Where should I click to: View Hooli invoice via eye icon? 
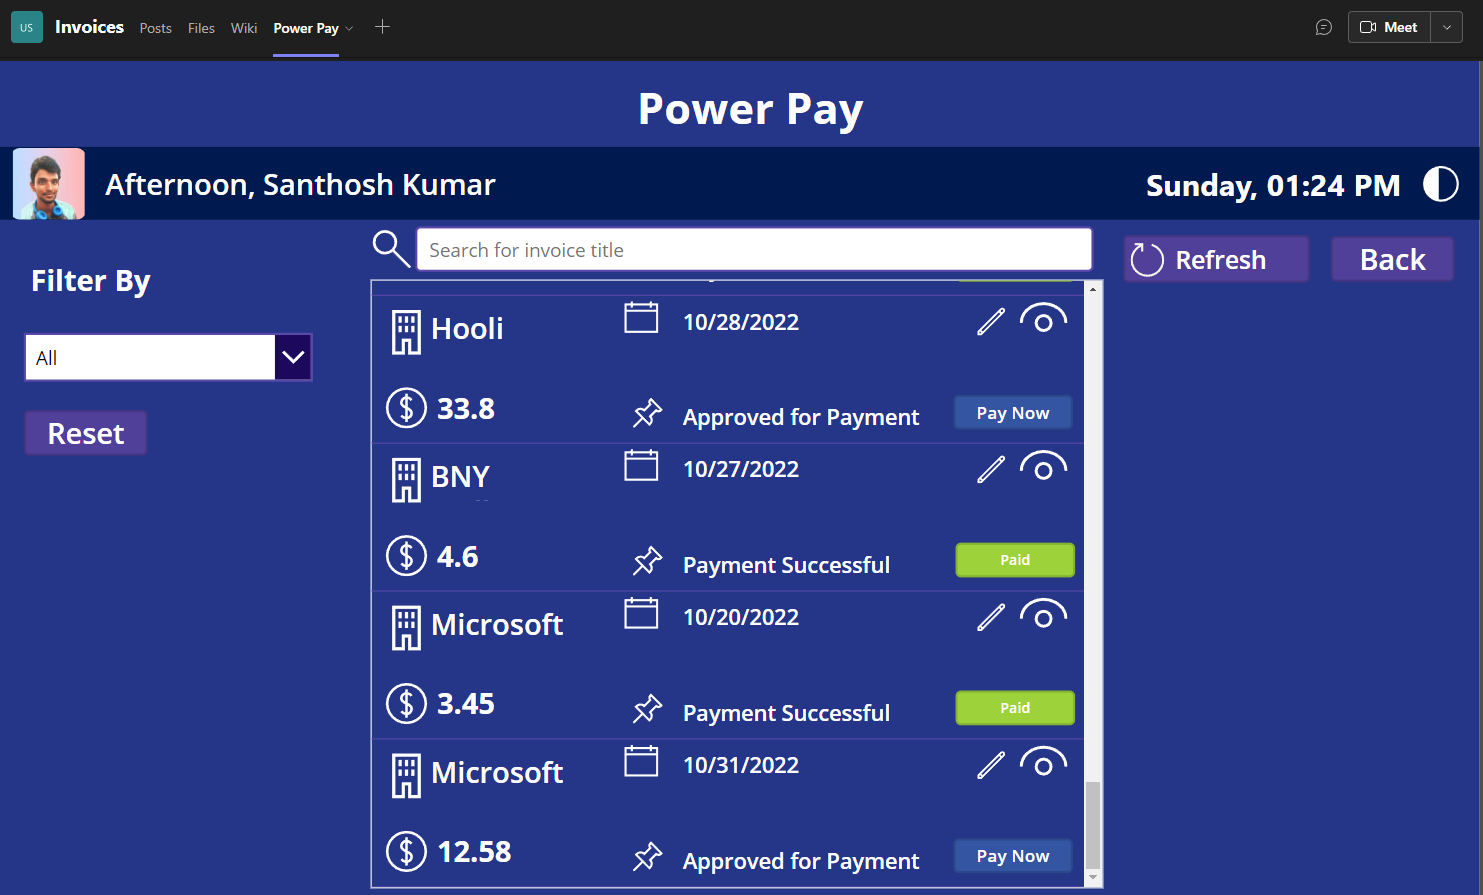[x=1043, y=319]
